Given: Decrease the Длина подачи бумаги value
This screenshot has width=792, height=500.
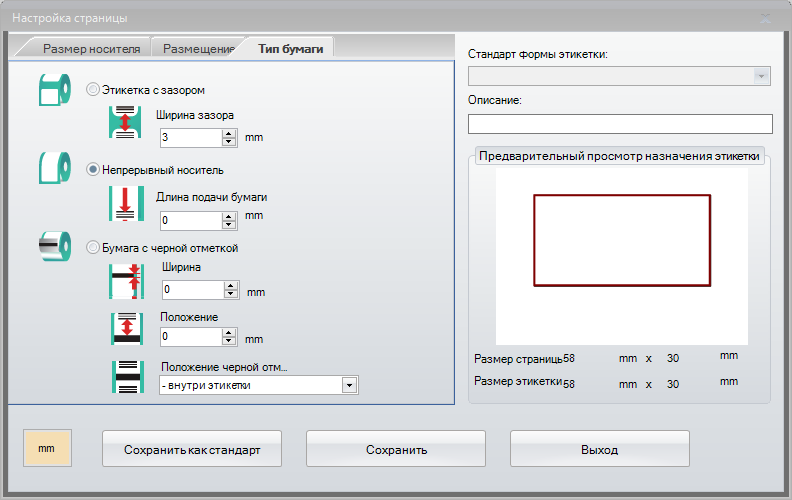Looking at the screenshot, I should click(229, 224).
